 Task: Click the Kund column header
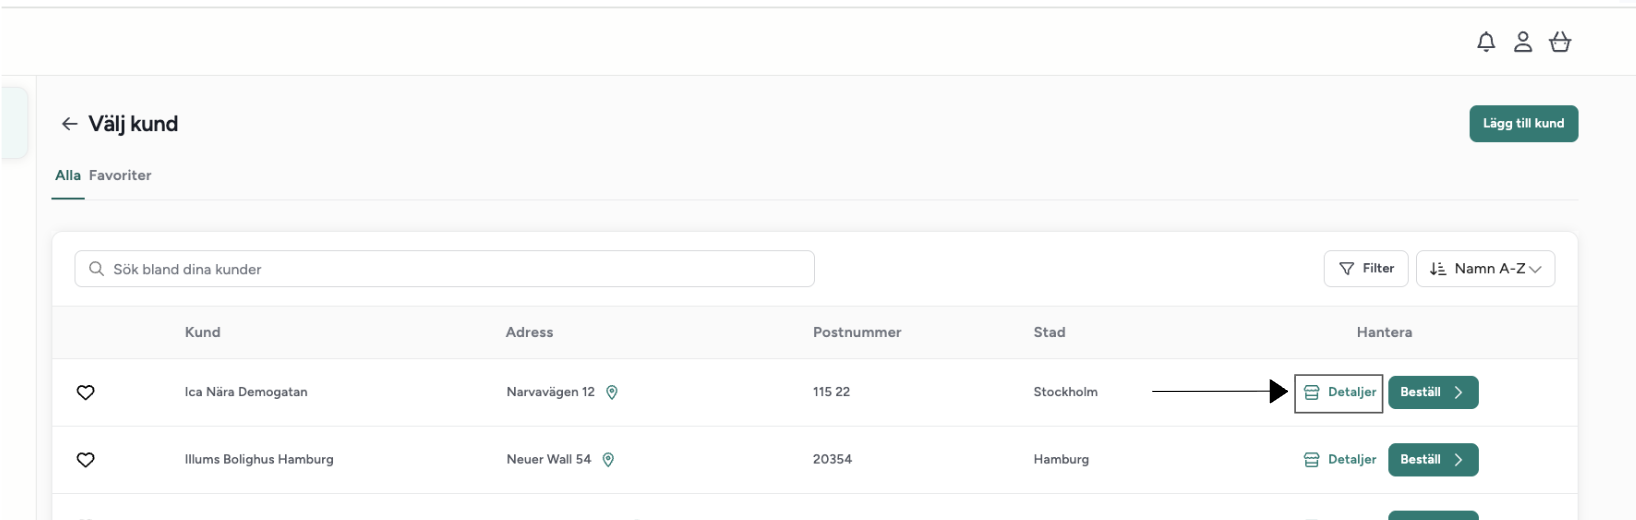[202, 332]
